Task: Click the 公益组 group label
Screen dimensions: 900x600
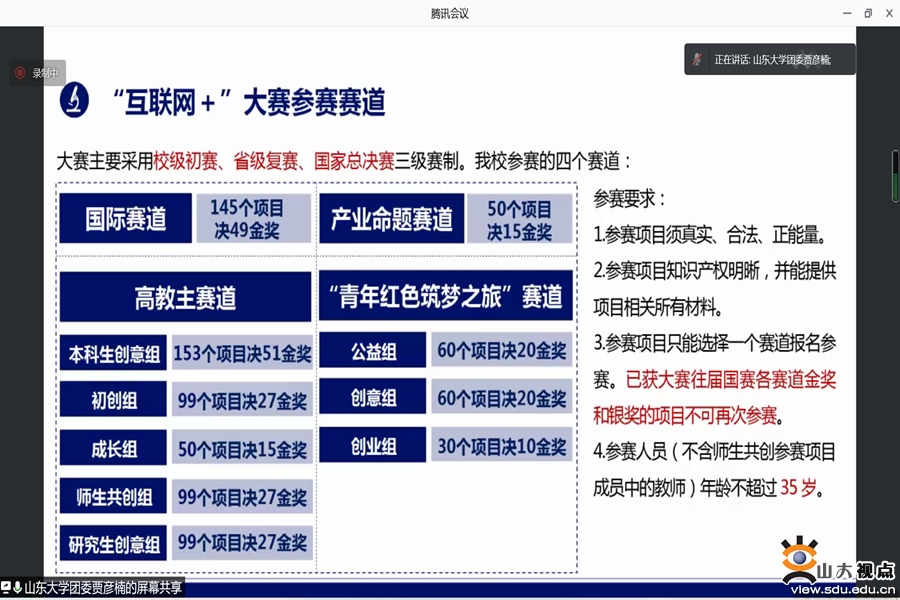Action: click(x=373, y=351)
